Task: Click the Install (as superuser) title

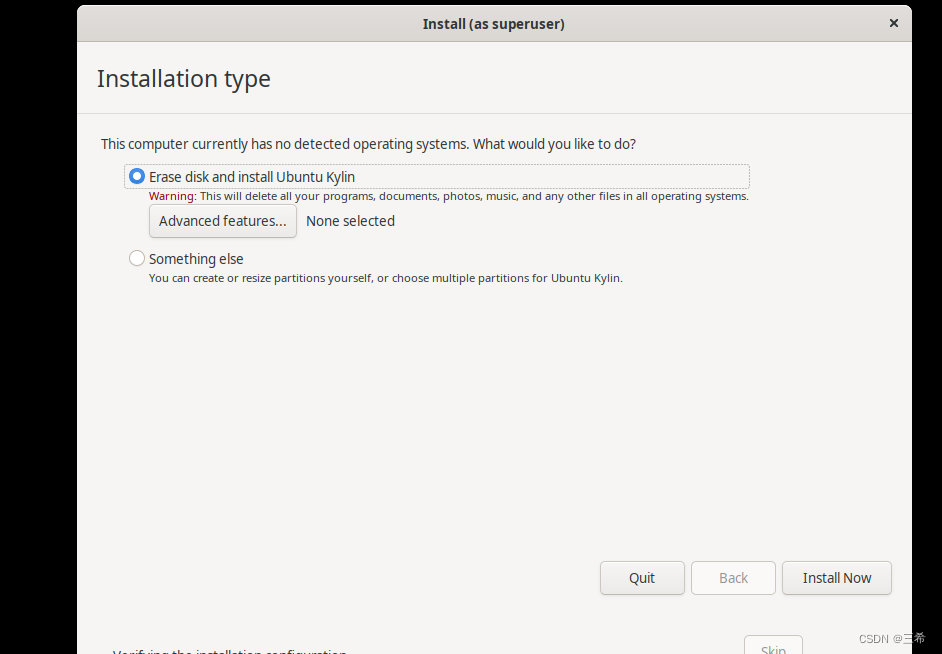Action: (493, 24)
